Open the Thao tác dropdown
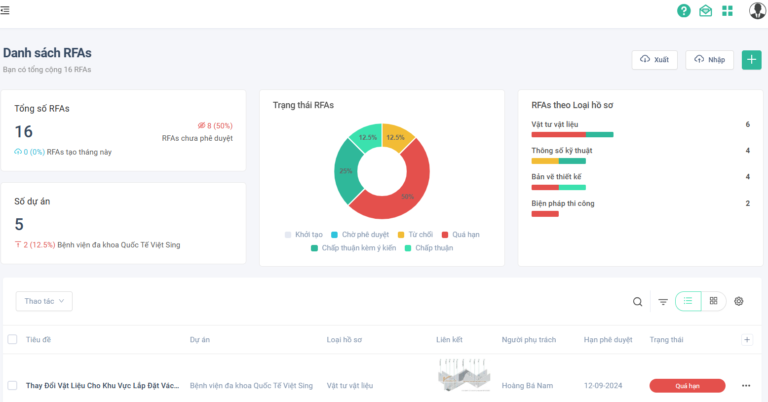This screenshot has width=768, height=402. (x=44, y=301)
